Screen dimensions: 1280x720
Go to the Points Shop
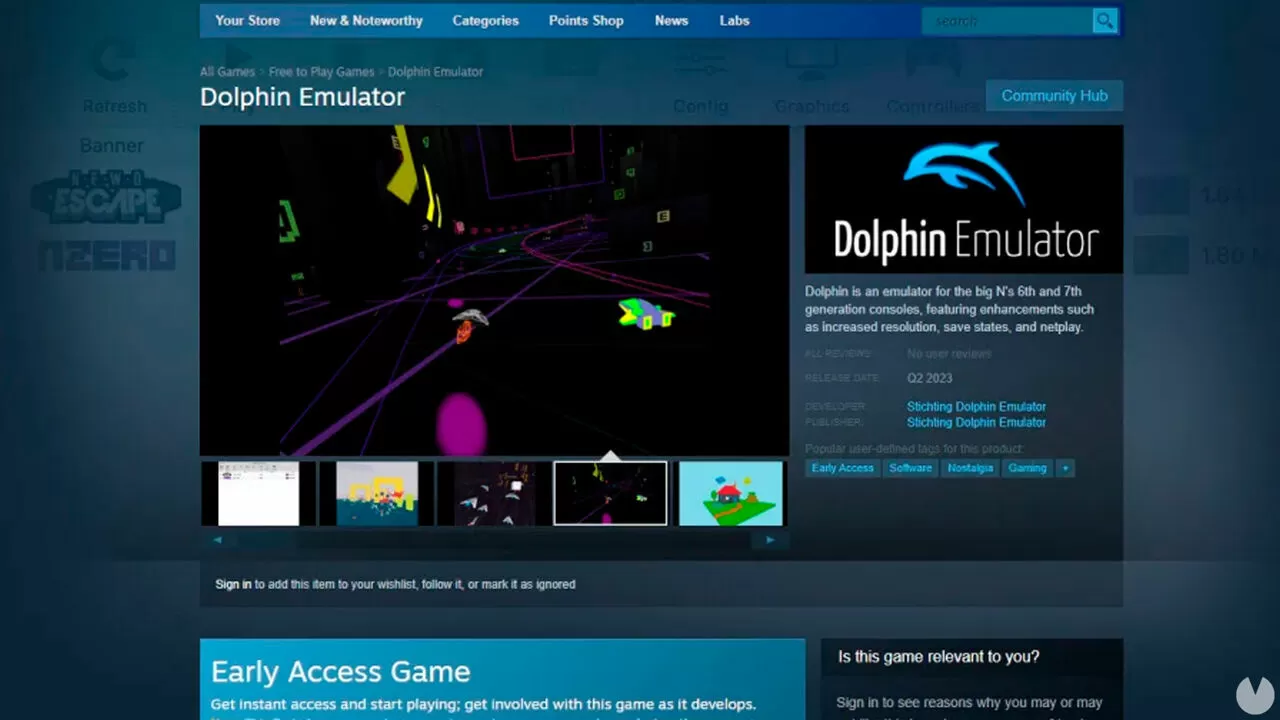tap(586, 20)
